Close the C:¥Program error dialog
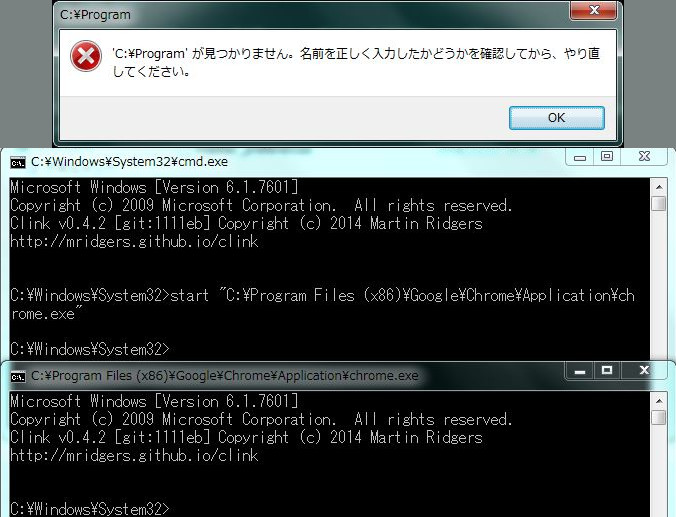676x517 pixels. pos(594,10)
